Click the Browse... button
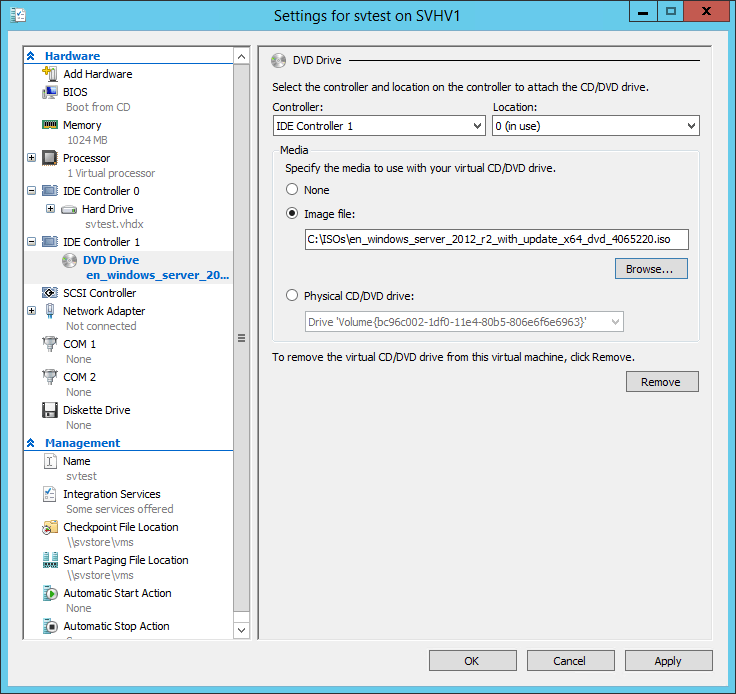736x694 pixels. coord(651,268)
